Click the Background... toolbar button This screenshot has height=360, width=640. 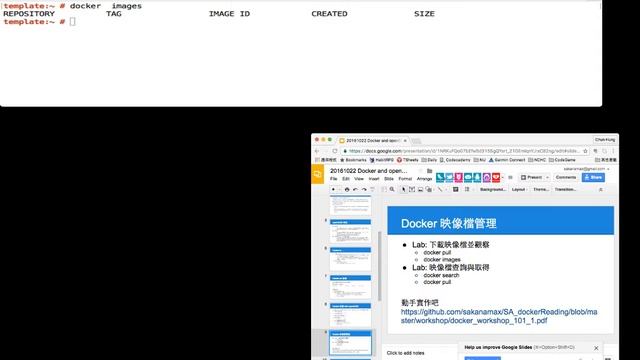pyautogui.click(x=493, y=189)
